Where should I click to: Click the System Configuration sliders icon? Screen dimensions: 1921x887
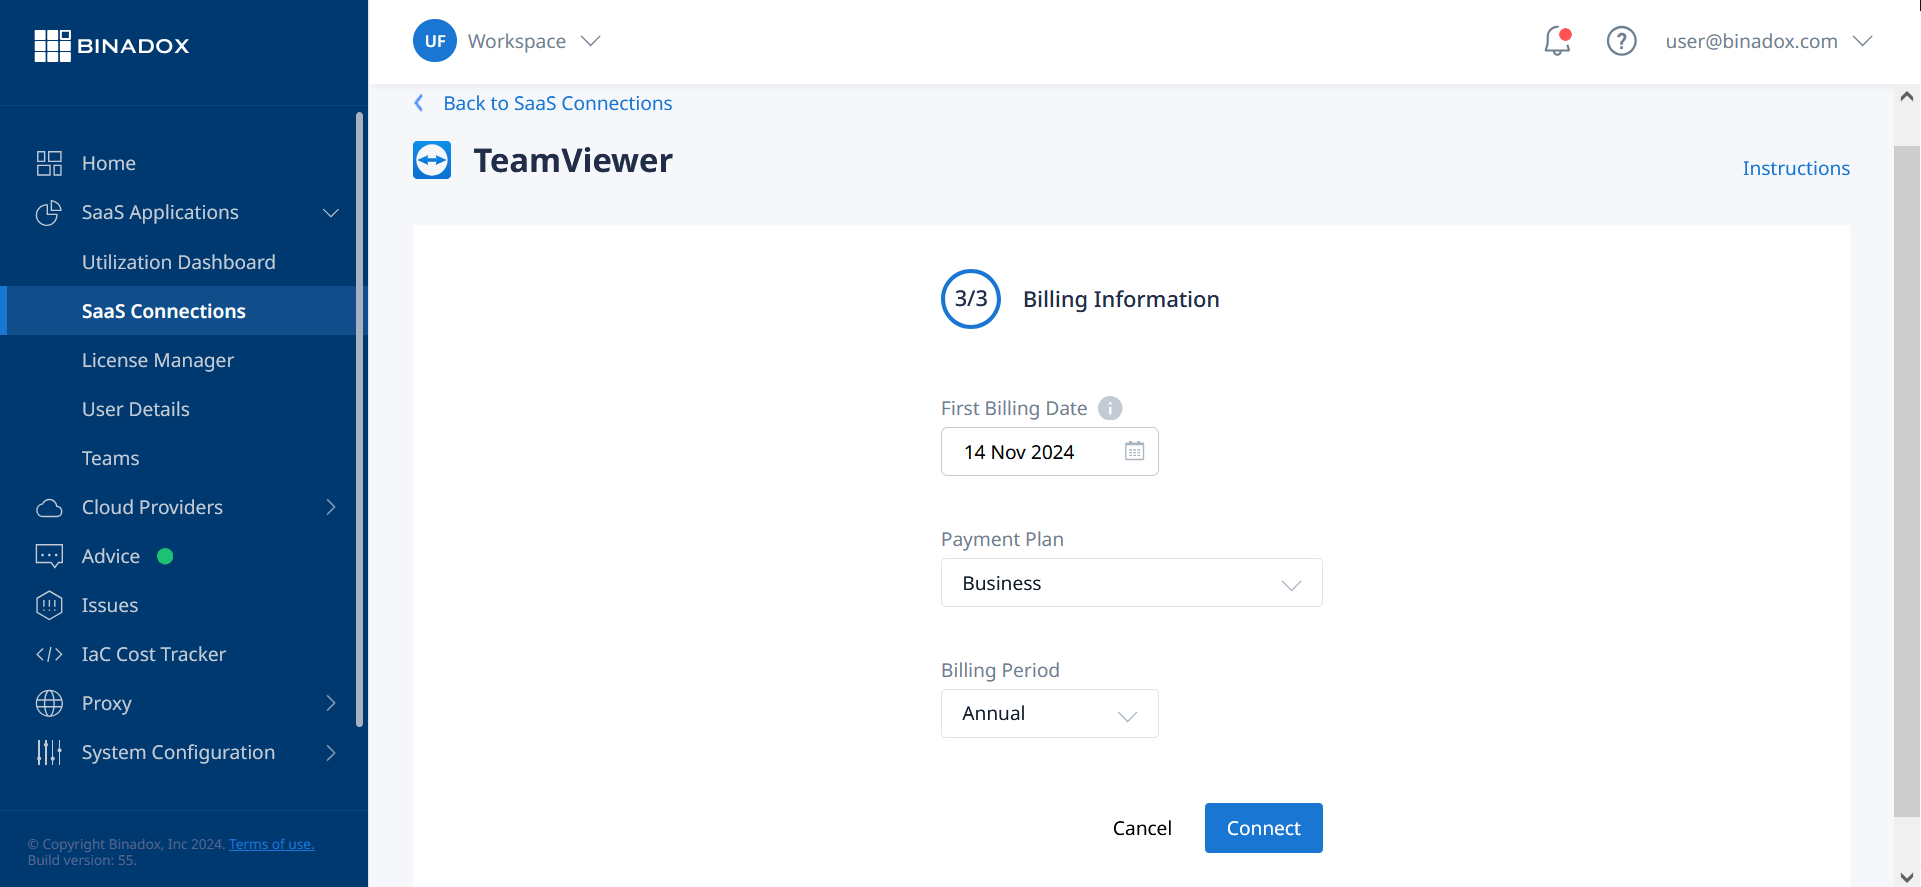(49, 752)
